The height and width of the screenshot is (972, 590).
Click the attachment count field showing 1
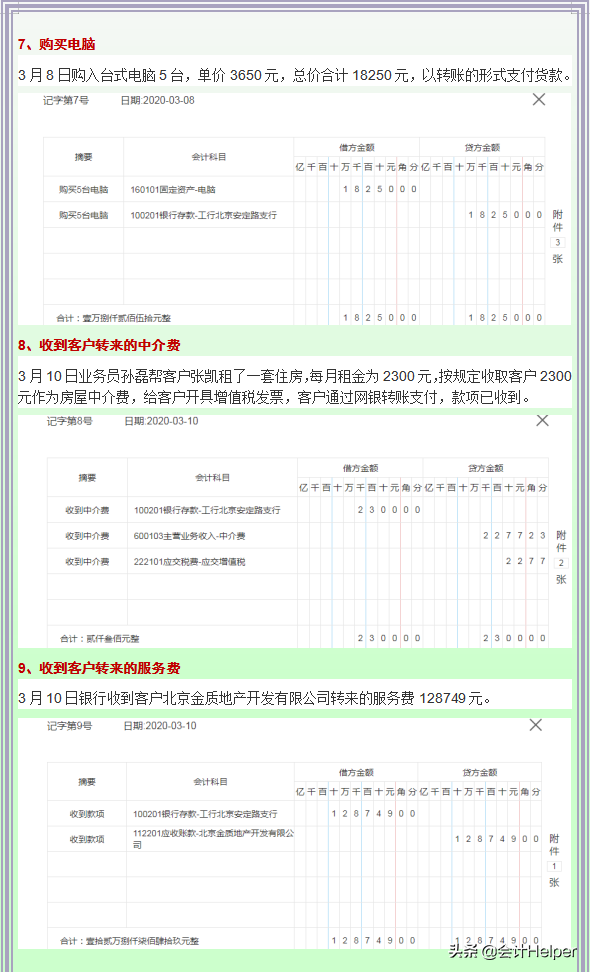pyautogui.click(x=554, y=867)
